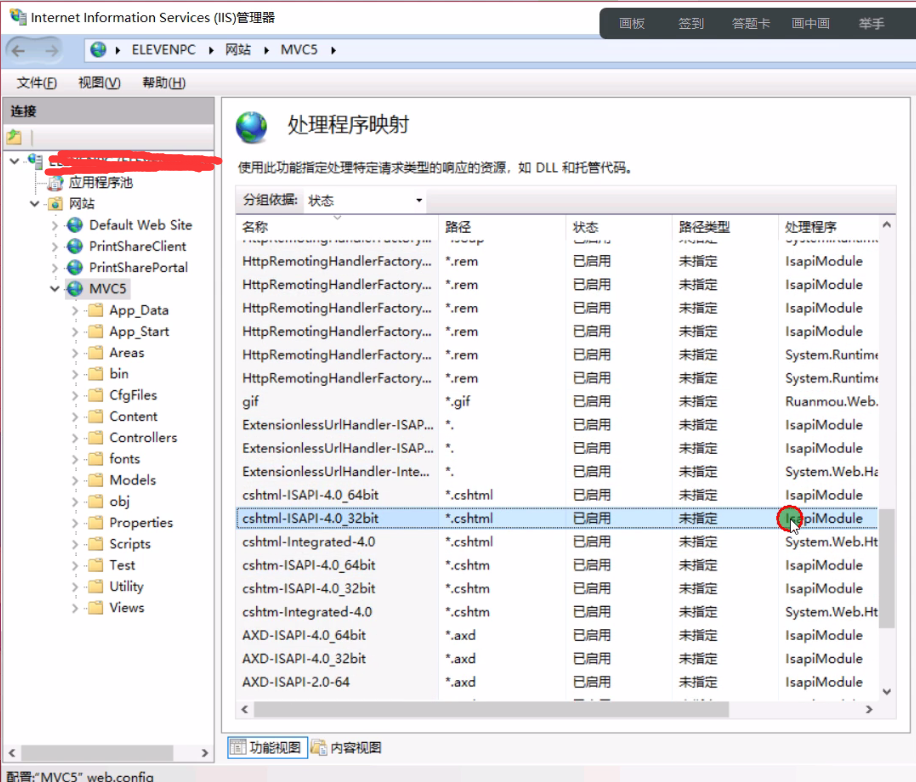Viewport: 916px width, 782px height.
Task: Click the Areas folder icon
Action: (95, 353)
